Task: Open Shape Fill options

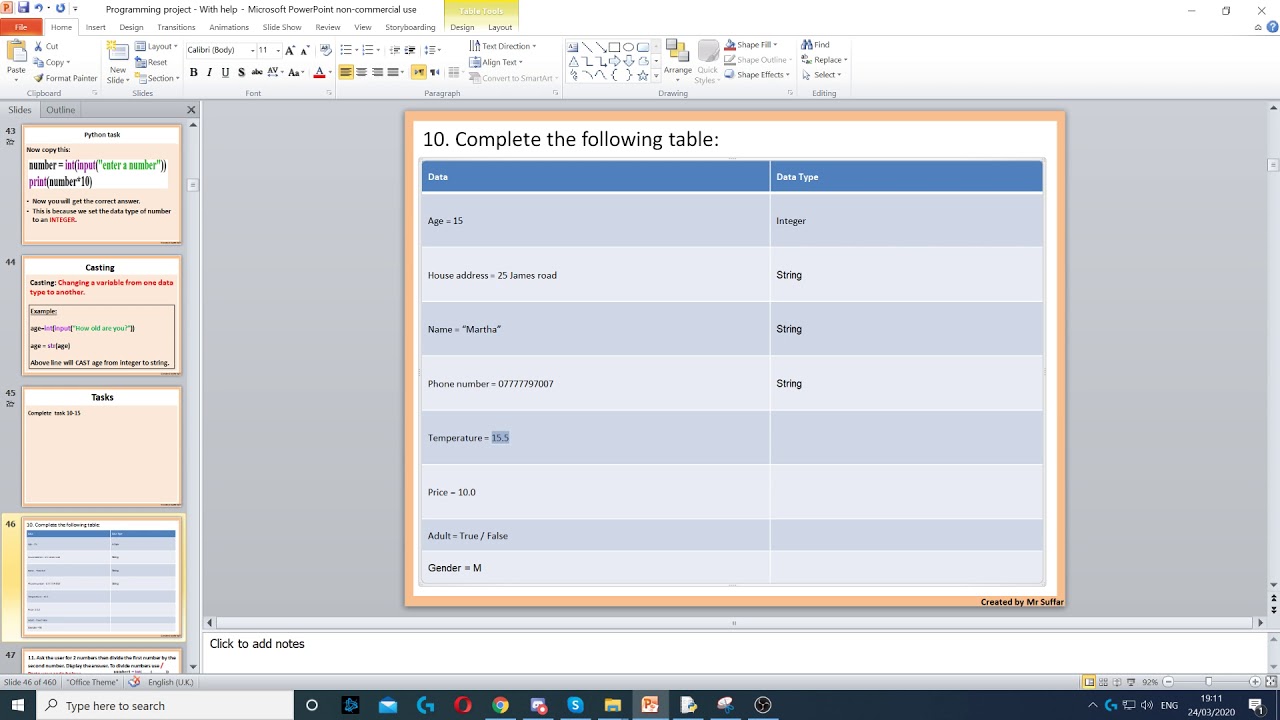Action: (x=752, y=45)
